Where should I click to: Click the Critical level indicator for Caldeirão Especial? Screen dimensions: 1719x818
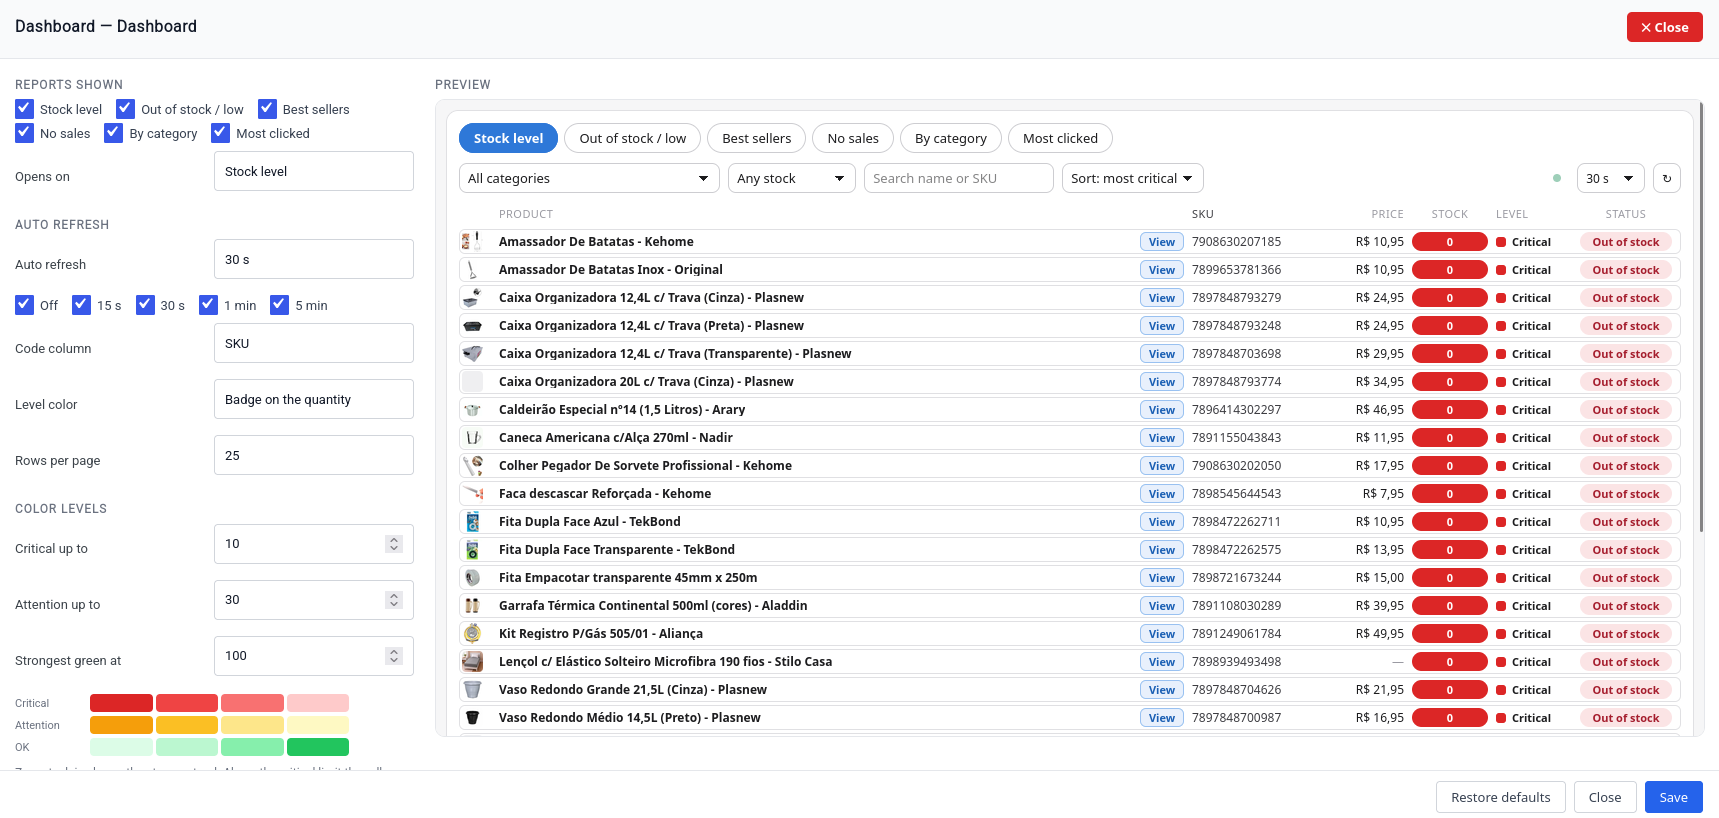[1523, 410]
